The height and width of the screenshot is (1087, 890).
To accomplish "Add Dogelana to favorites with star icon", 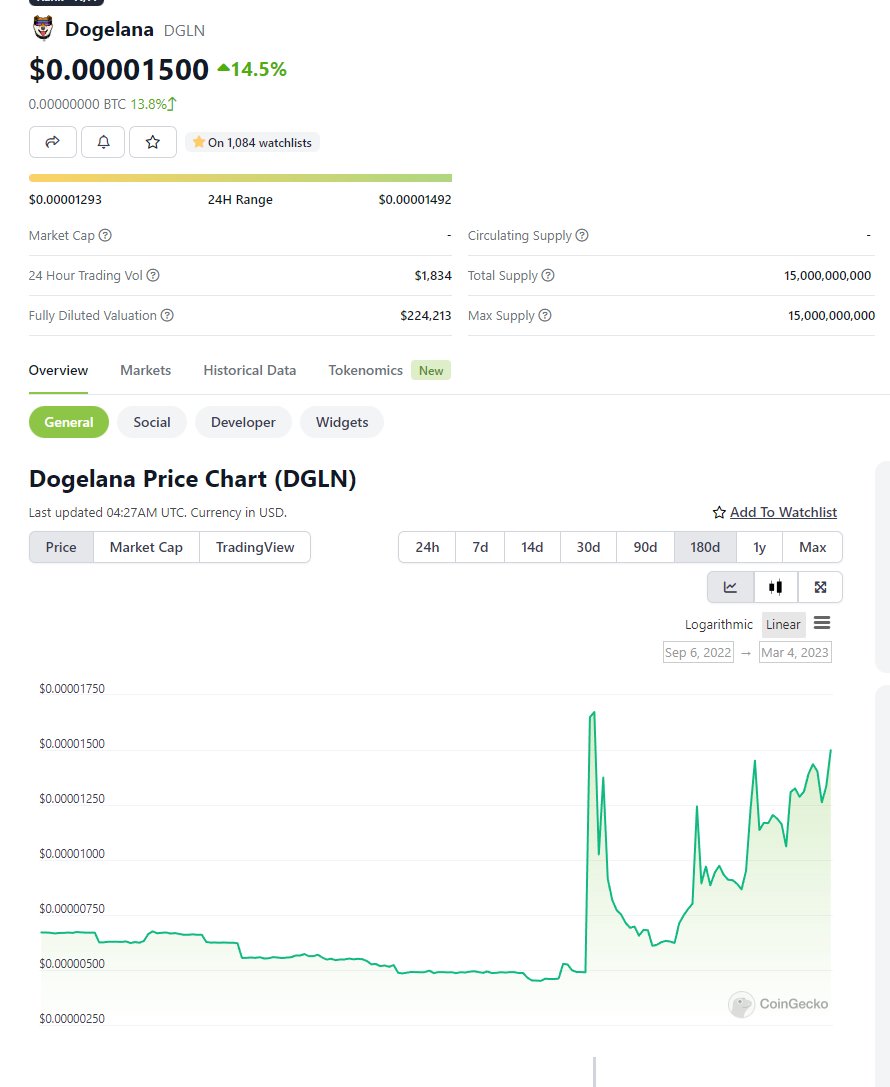I will click(x=152, y=142).
